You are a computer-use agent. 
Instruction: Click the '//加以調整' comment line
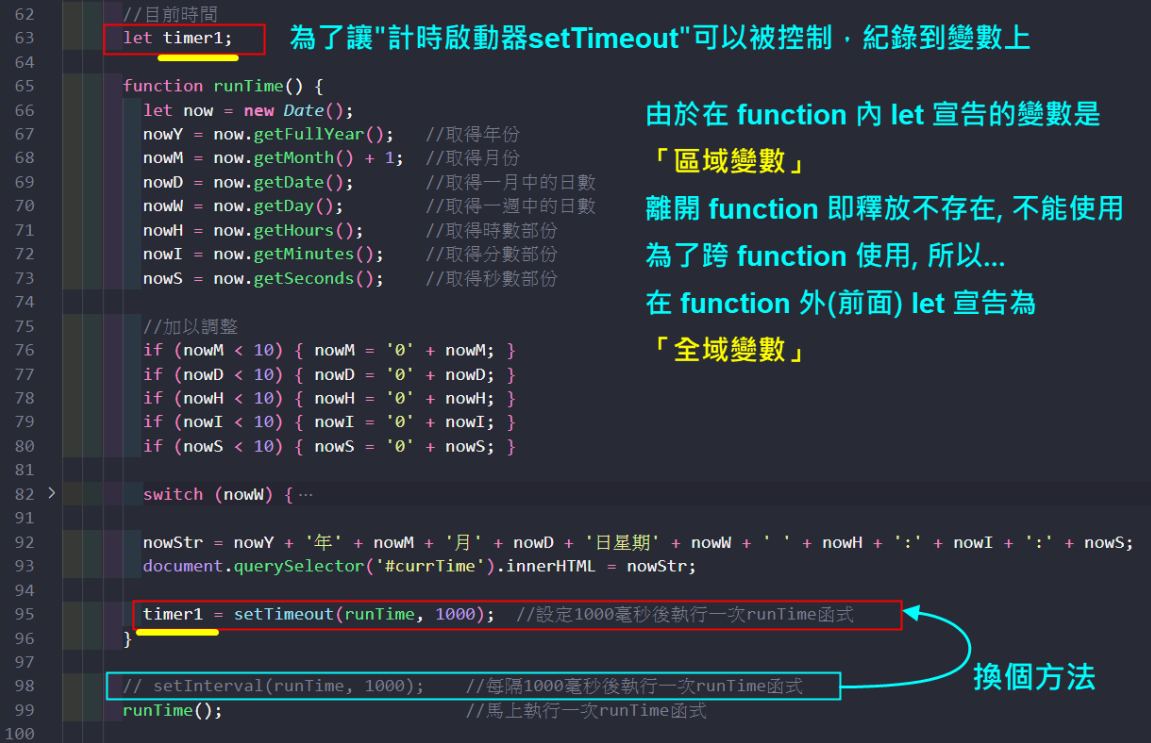coord(190,326)
